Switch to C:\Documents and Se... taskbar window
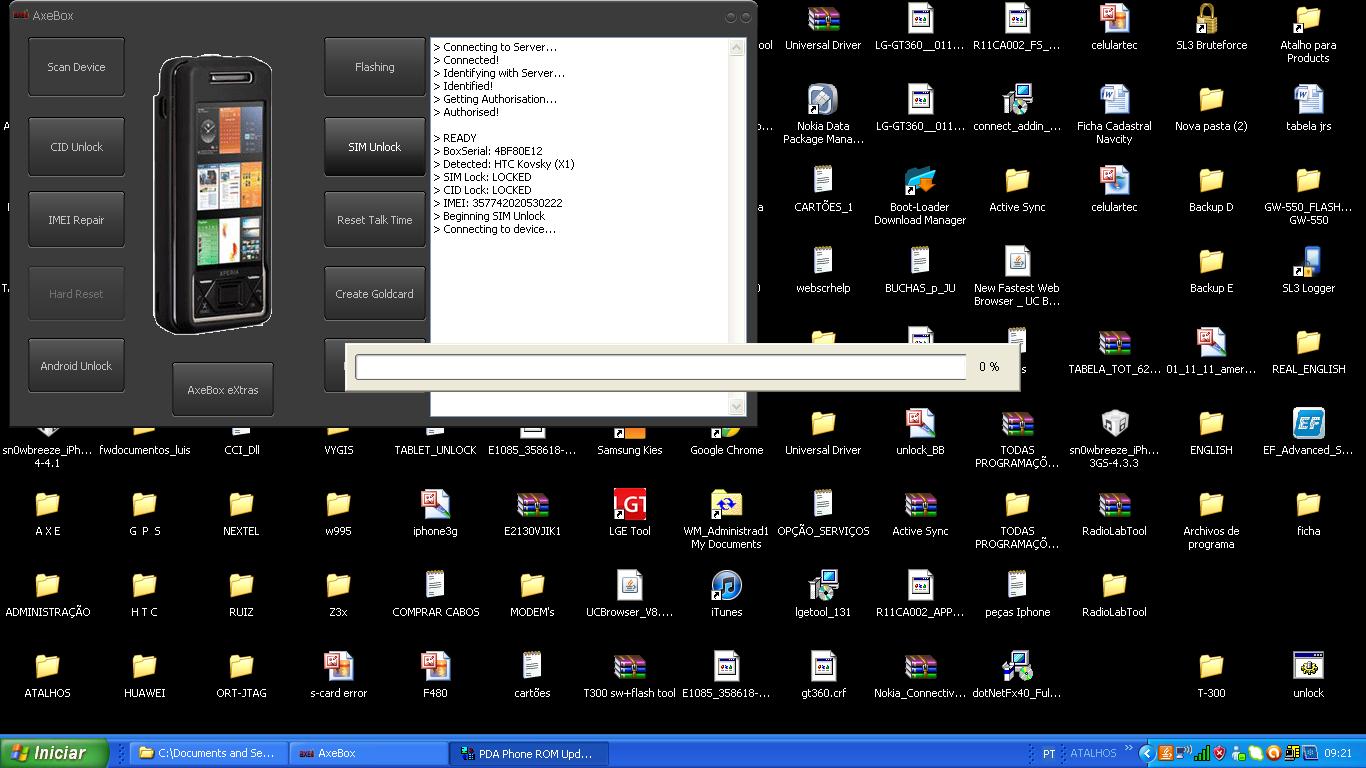 point(208,753)
